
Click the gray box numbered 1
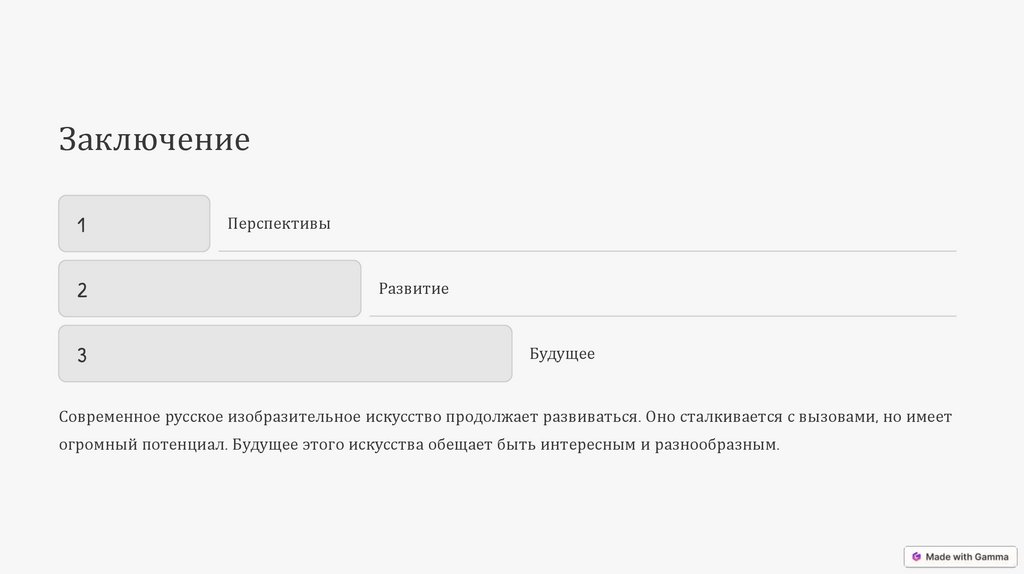[134, 224]
